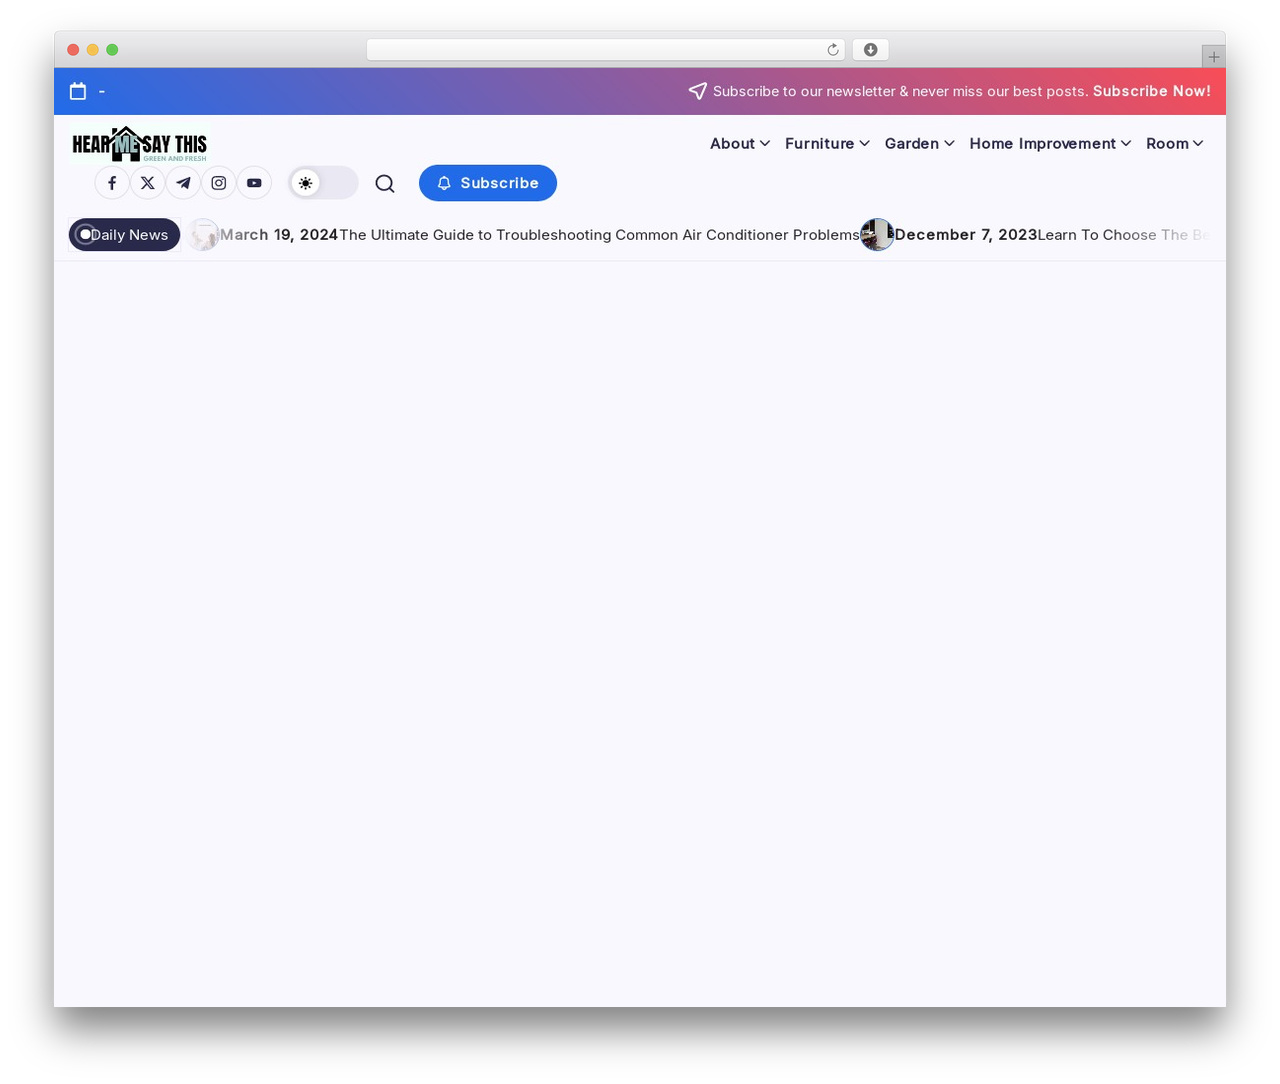Click the calendar icon in top bar
Viewport: 1280px width, 1084px height.
click(78, 91)
